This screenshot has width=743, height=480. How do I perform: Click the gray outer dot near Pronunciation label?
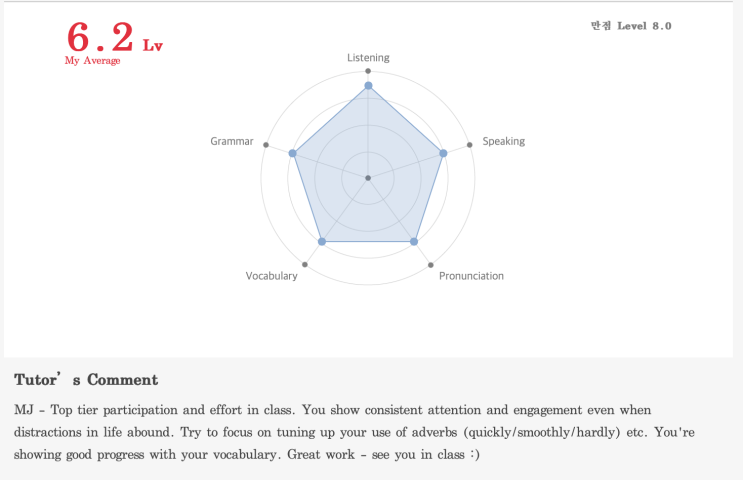tap(431, 265)
